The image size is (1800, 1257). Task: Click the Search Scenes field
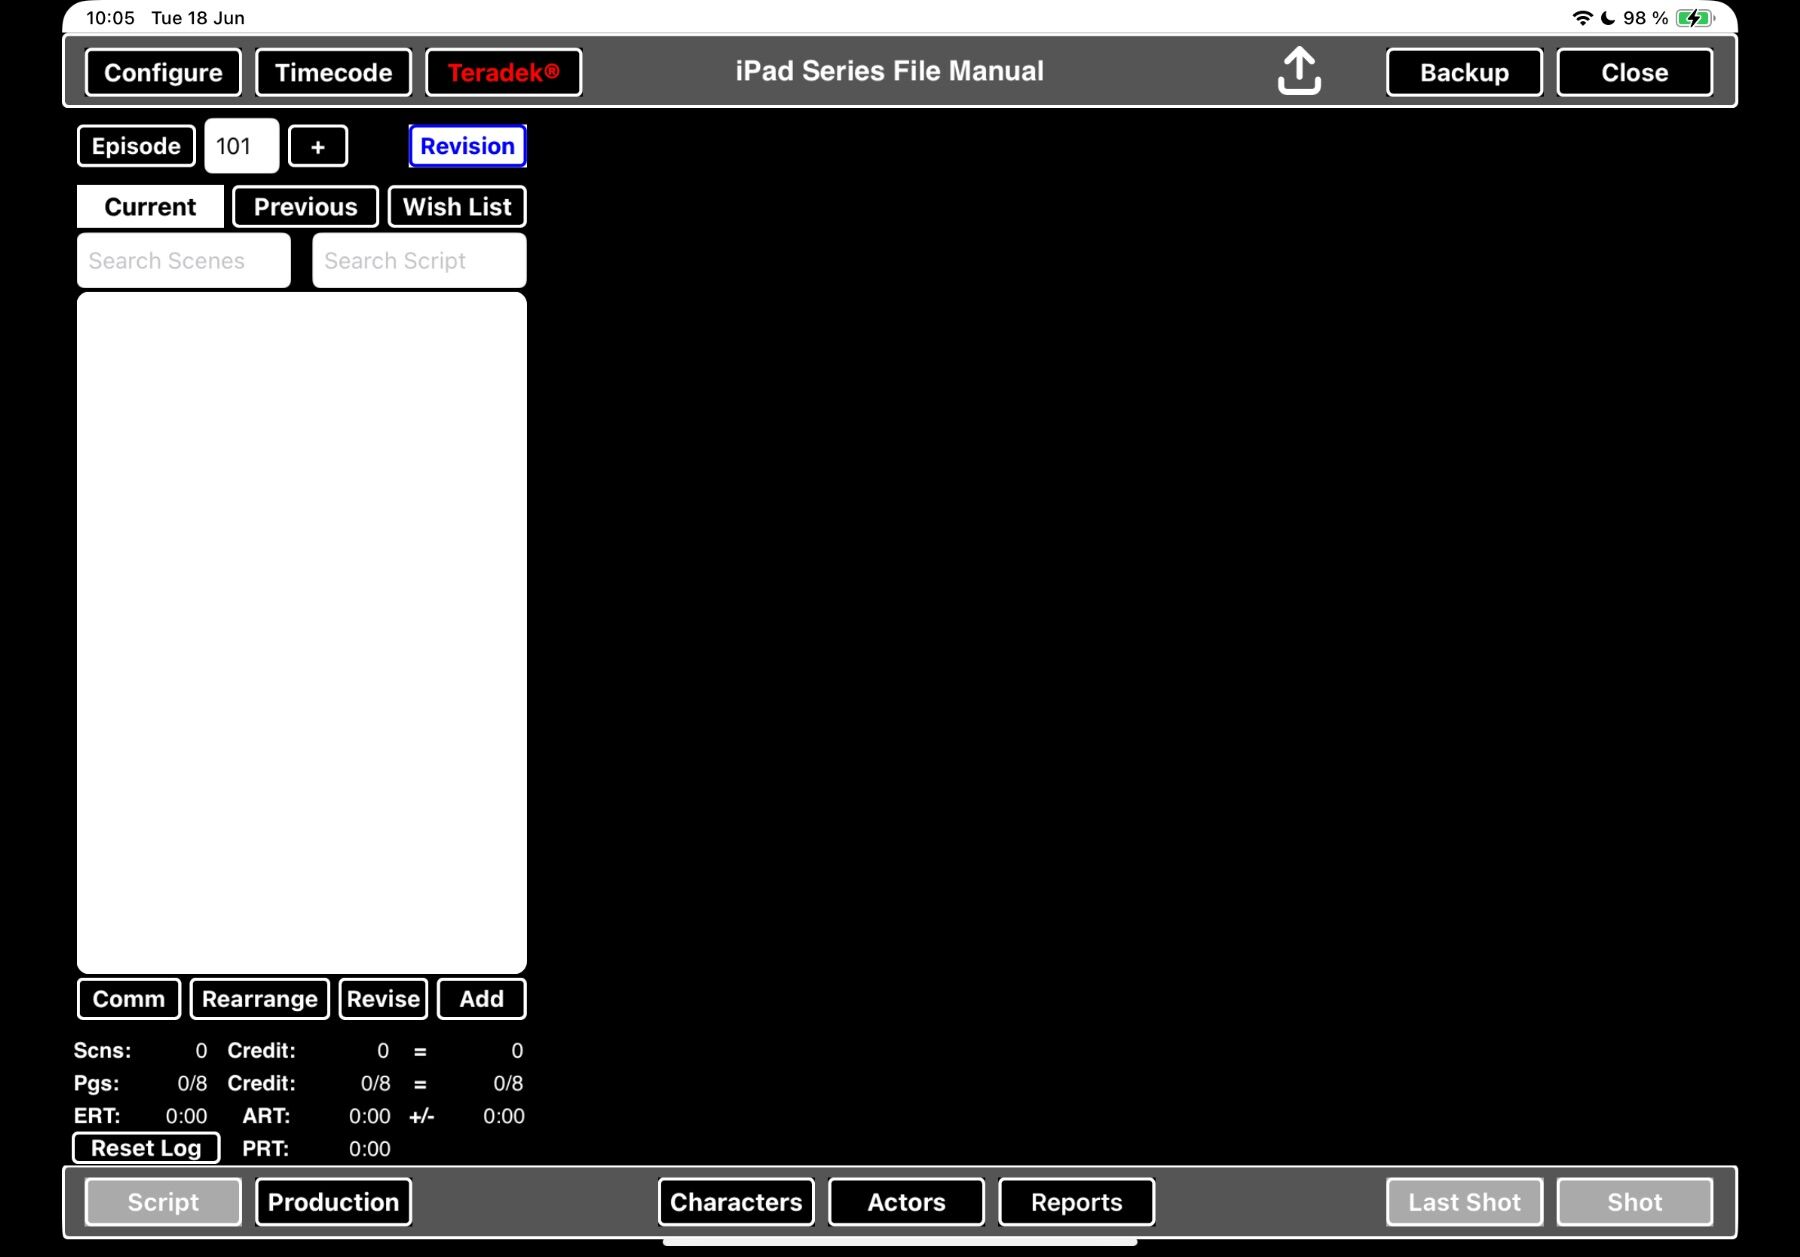point(184,260)
